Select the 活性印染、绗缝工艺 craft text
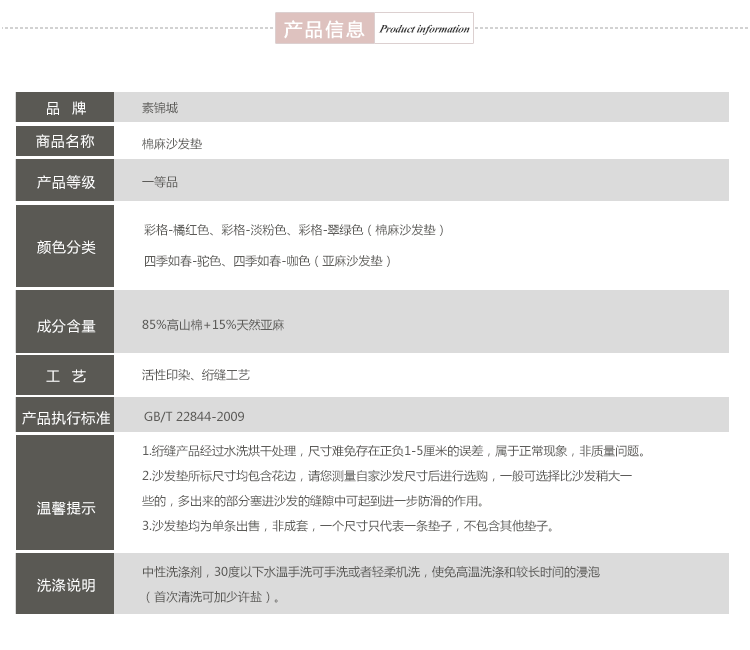 196,375
